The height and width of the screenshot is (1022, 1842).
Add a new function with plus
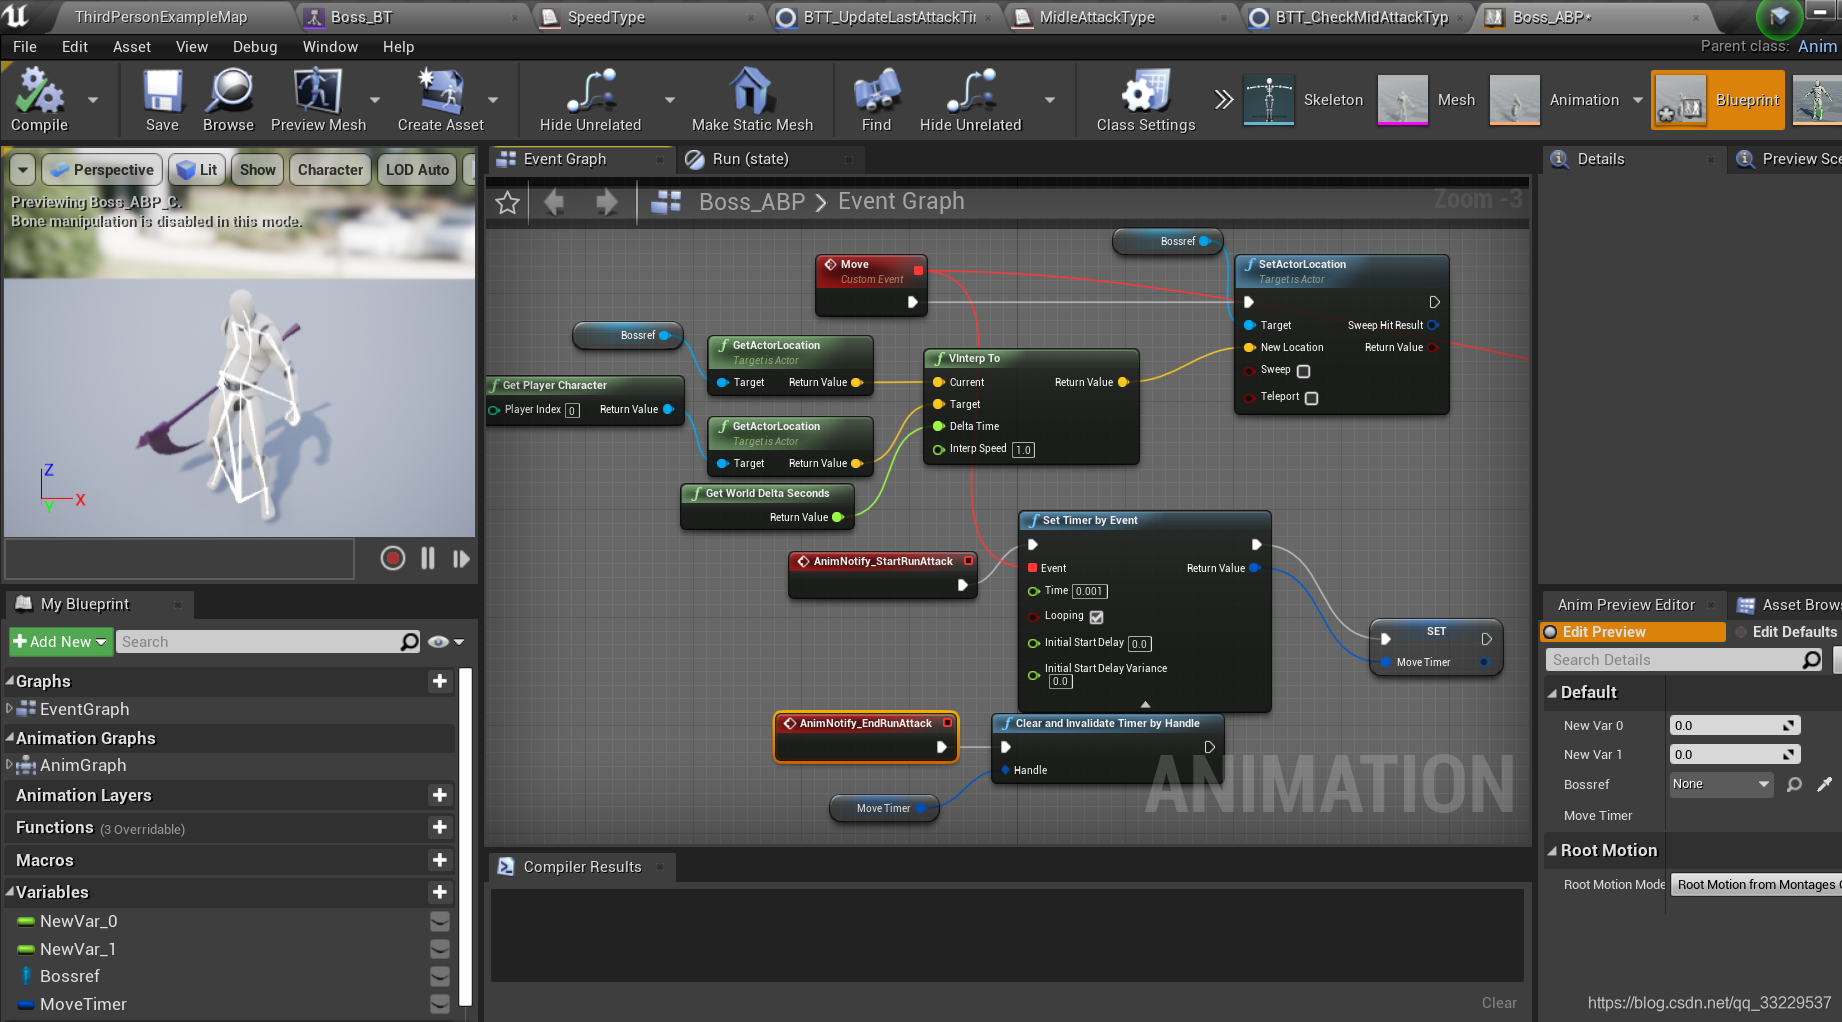click(439, 827)
